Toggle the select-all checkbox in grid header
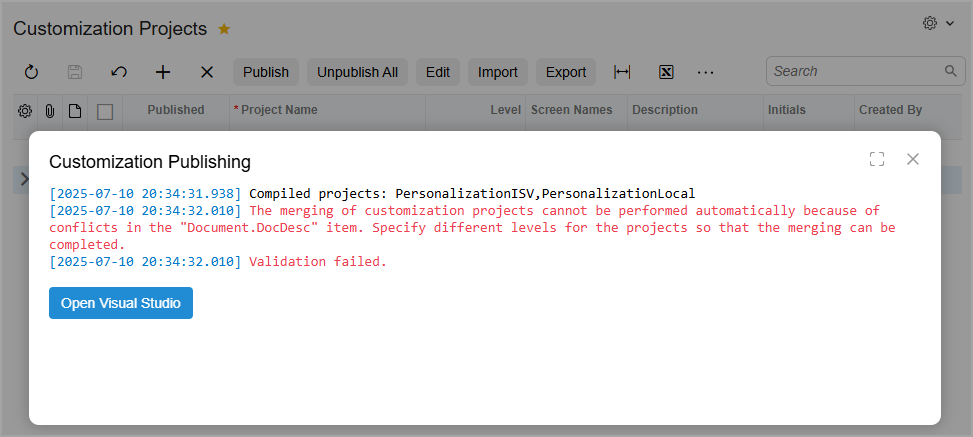 tap(105, 111)
